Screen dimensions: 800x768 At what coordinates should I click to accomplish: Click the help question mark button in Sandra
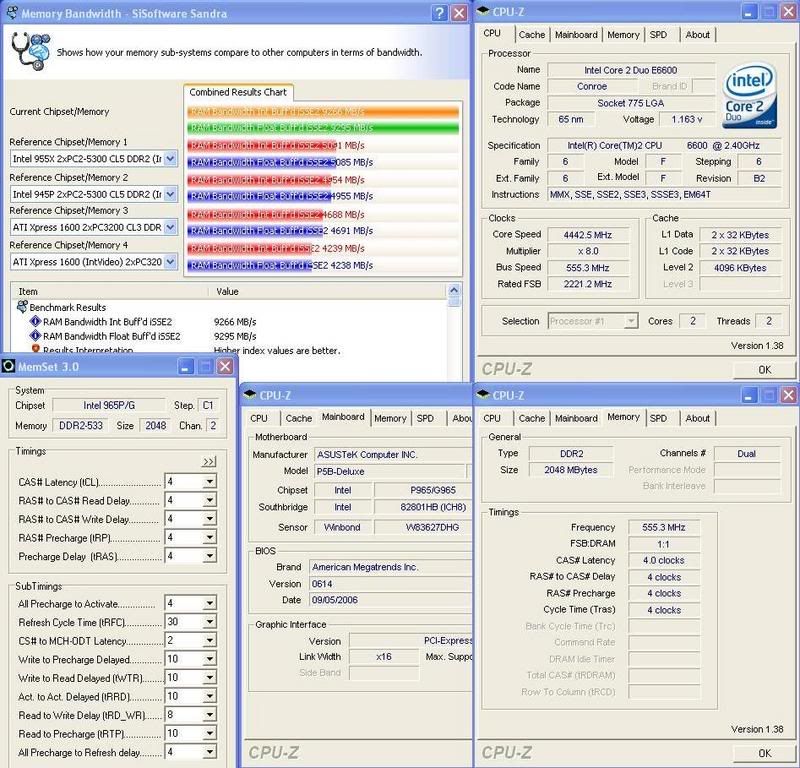pyautogui.click(x=438, y=13)
